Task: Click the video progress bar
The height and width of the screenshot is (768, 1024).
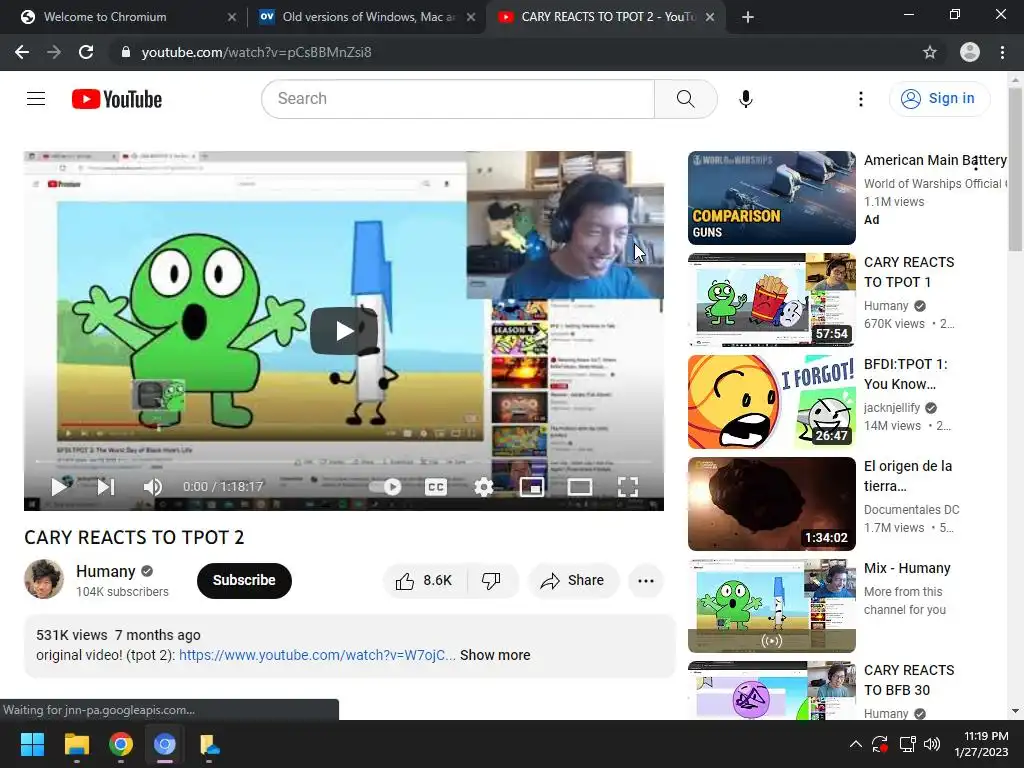Action: [x=344, y=462]
